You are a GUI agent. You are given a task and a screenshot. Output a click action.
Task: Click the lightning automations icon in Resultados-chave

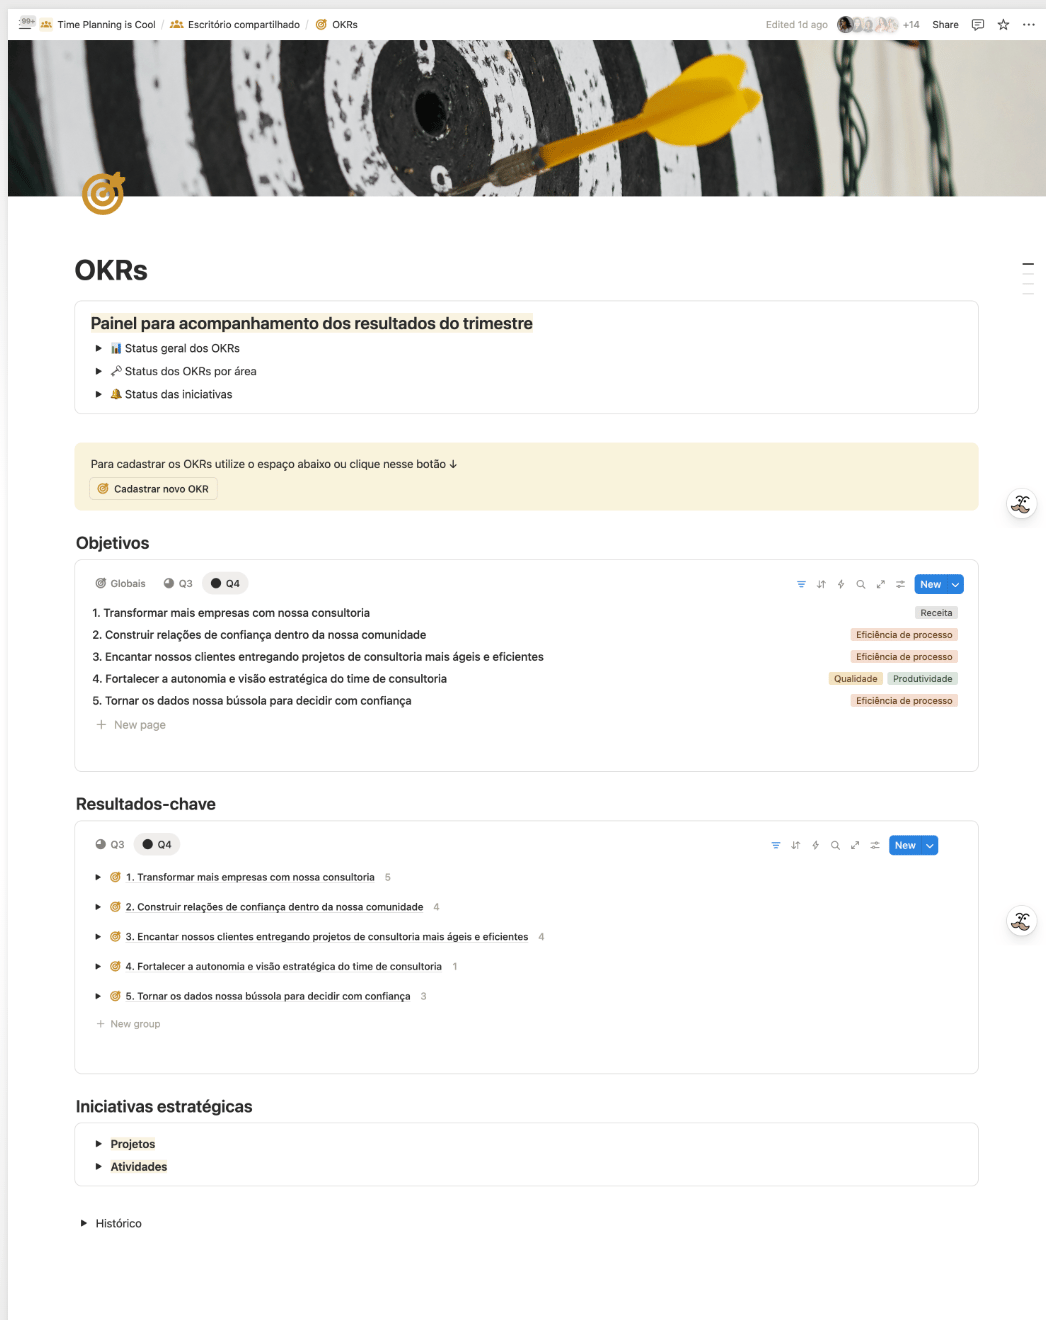[815, 845]
